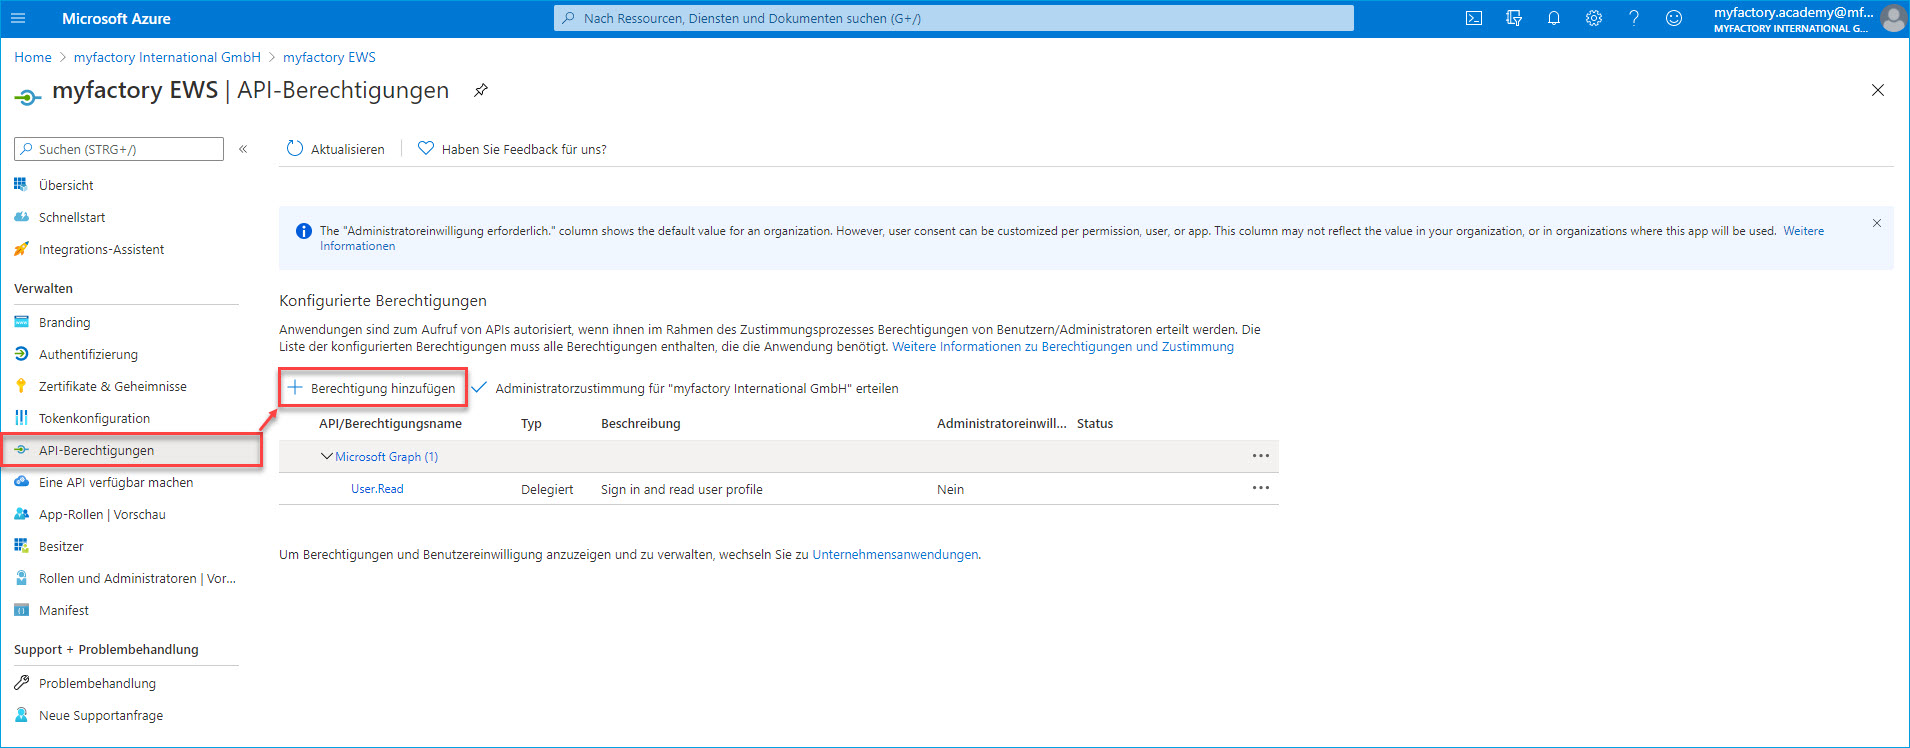Click Berechtigung hinzufügen

(372, 388)
